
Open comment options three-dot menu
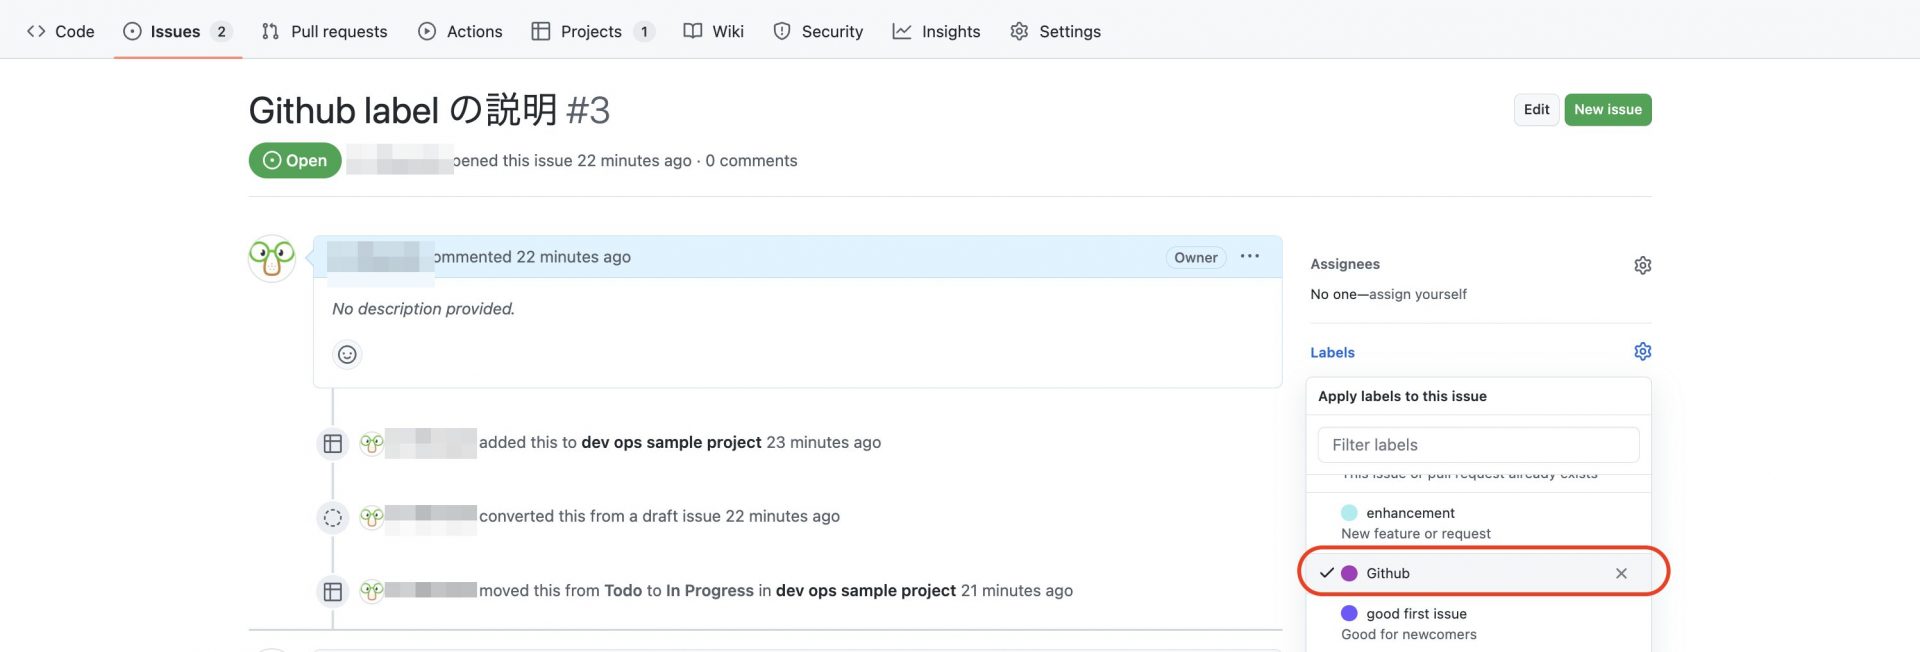(x=1250, y=257)
